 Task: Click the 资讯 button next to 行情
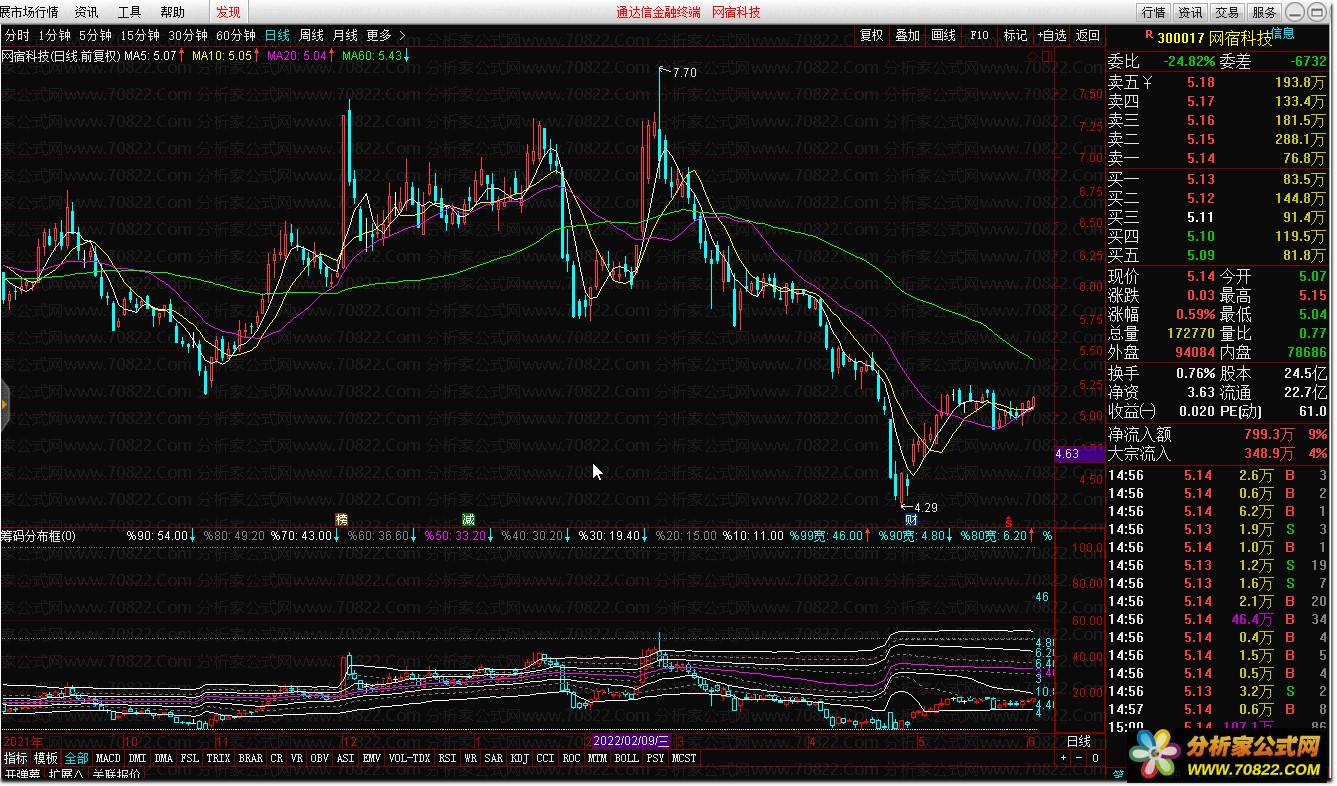pos(1190,12)
